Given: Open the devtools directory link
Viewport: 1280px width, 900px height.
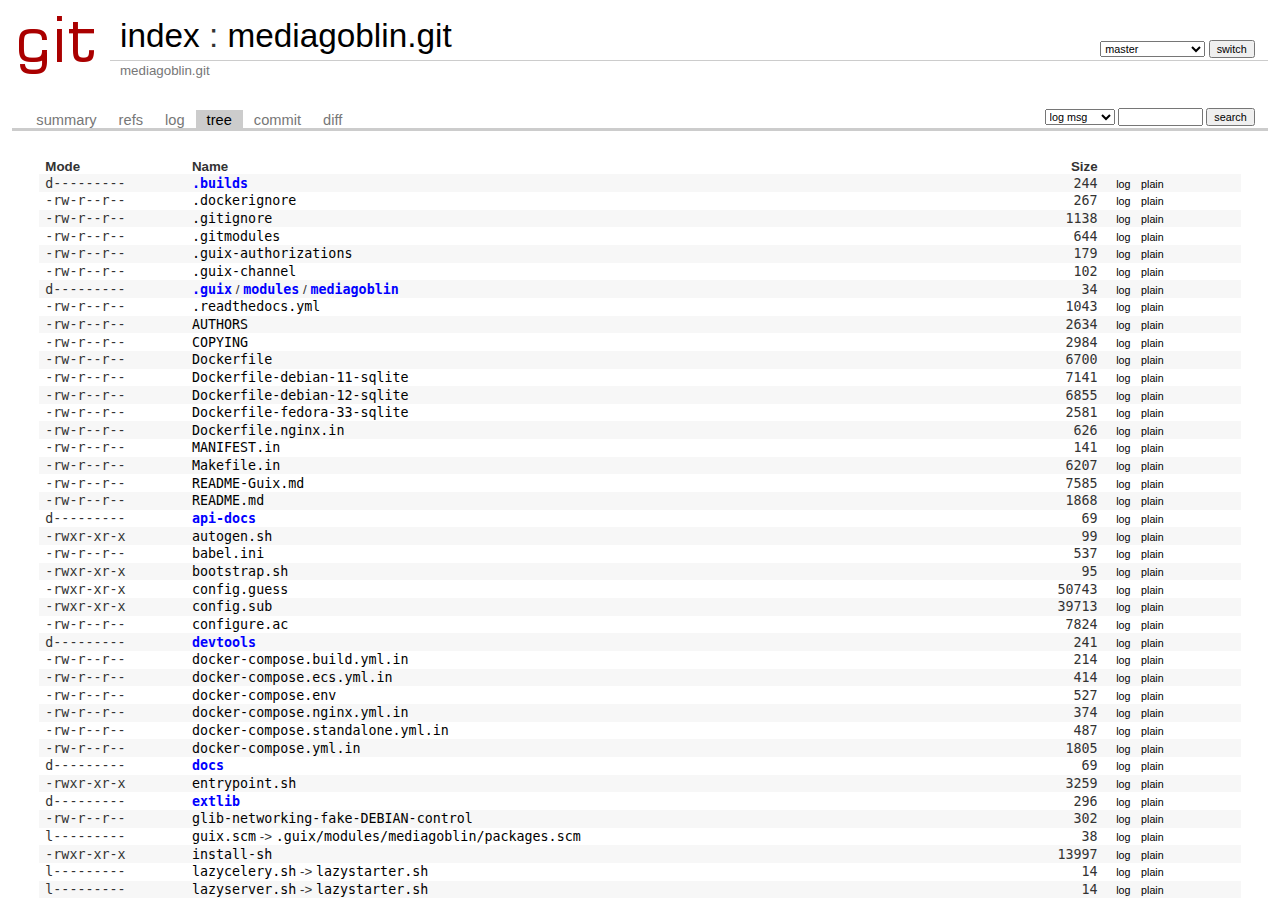Looking at the screenshot, I should click(x=224, y=642).
